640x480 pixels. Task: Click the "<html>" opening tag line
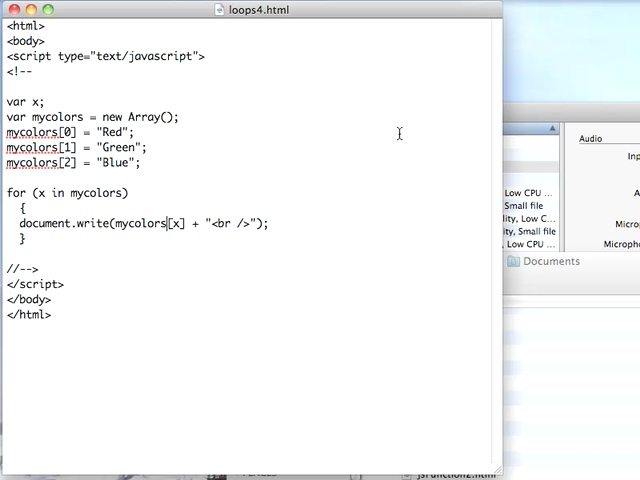click(26, 26)
